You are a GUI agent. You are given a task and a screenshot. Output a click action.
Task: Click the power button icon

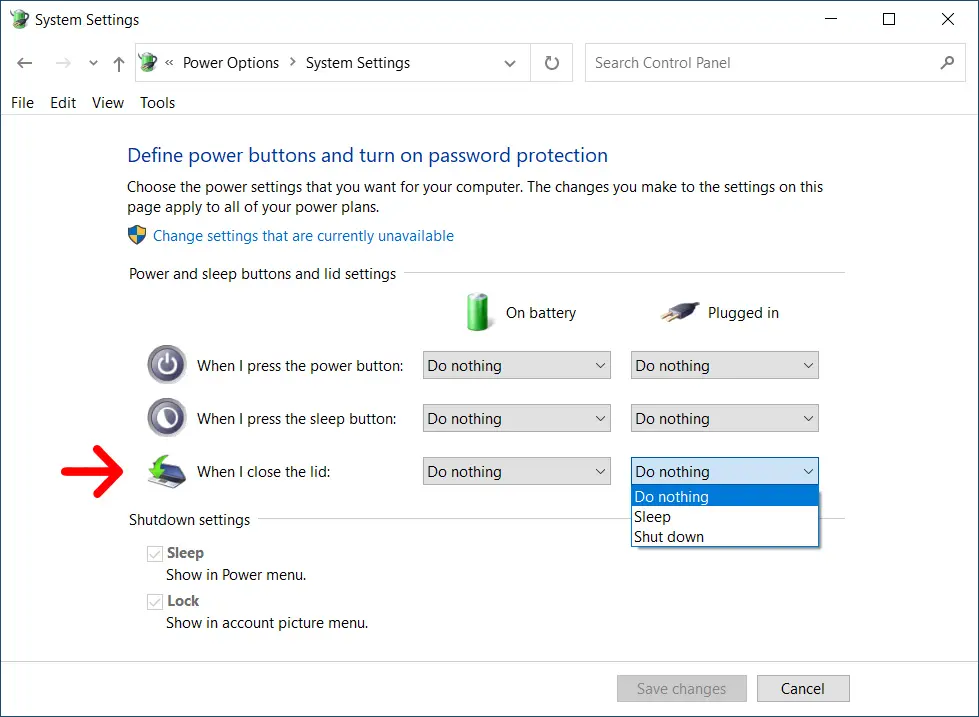166,365
